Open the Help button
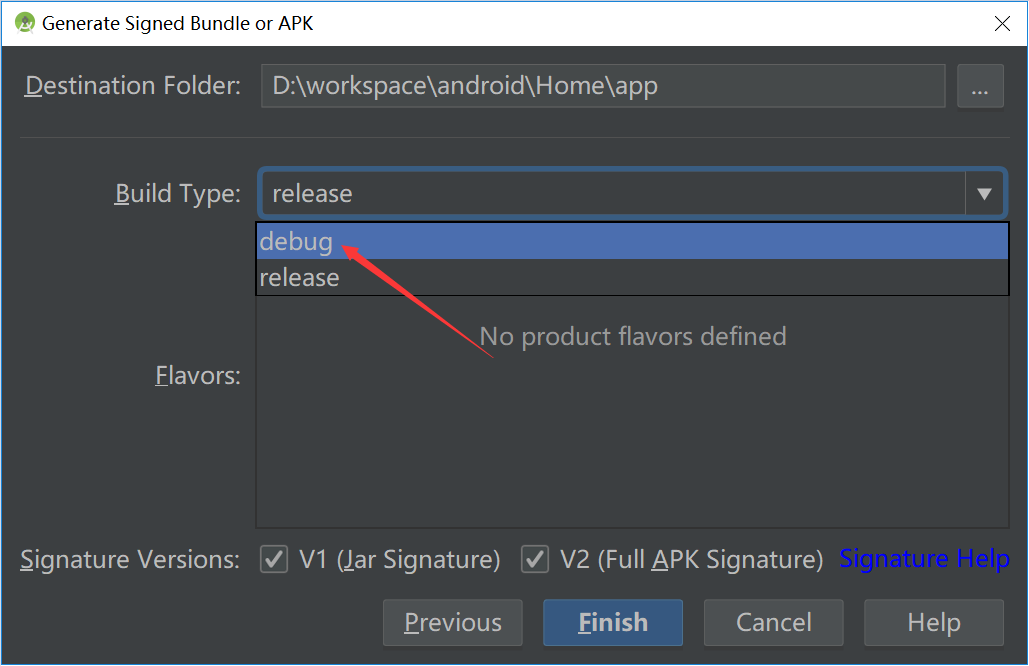Image resolution: width=1029 pixels, height=666 pixels. [x=933, y=622]
